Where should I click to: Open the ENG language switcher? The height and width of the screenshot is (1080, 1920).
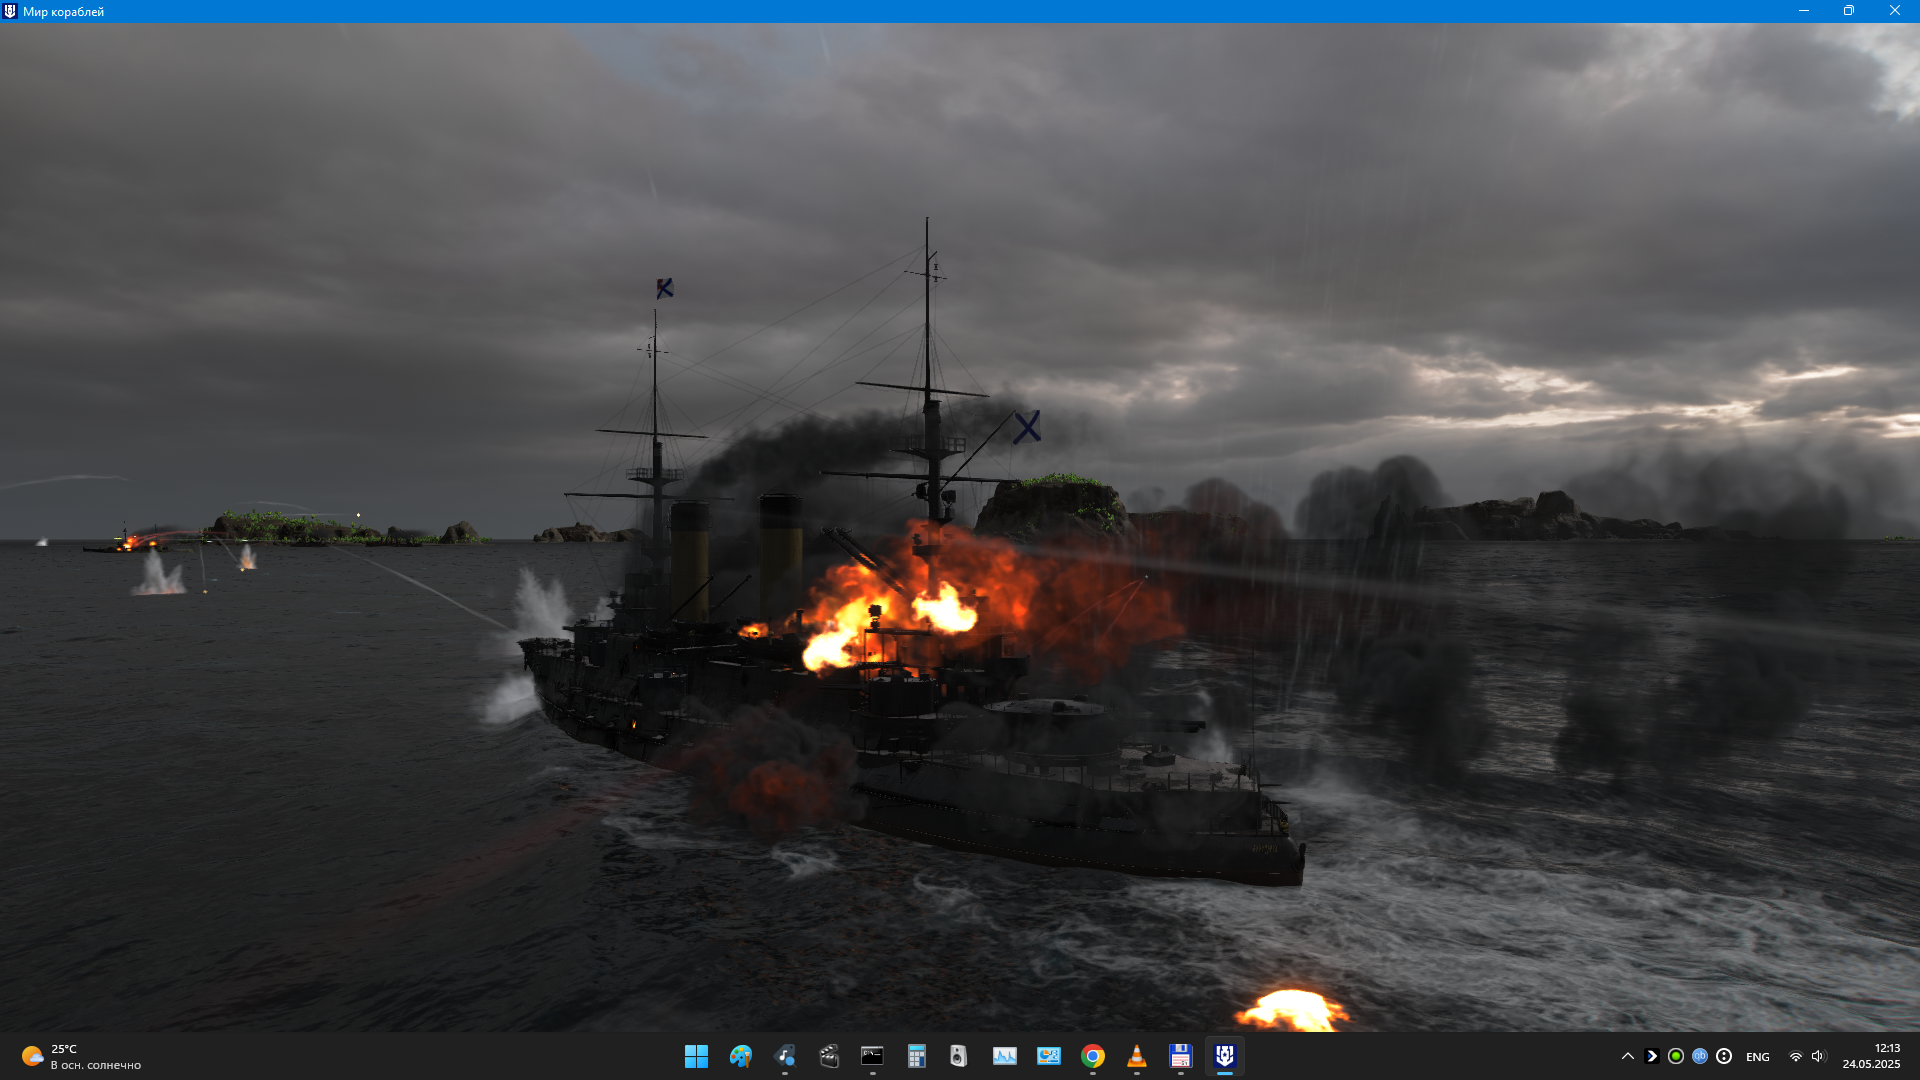1757,1057
